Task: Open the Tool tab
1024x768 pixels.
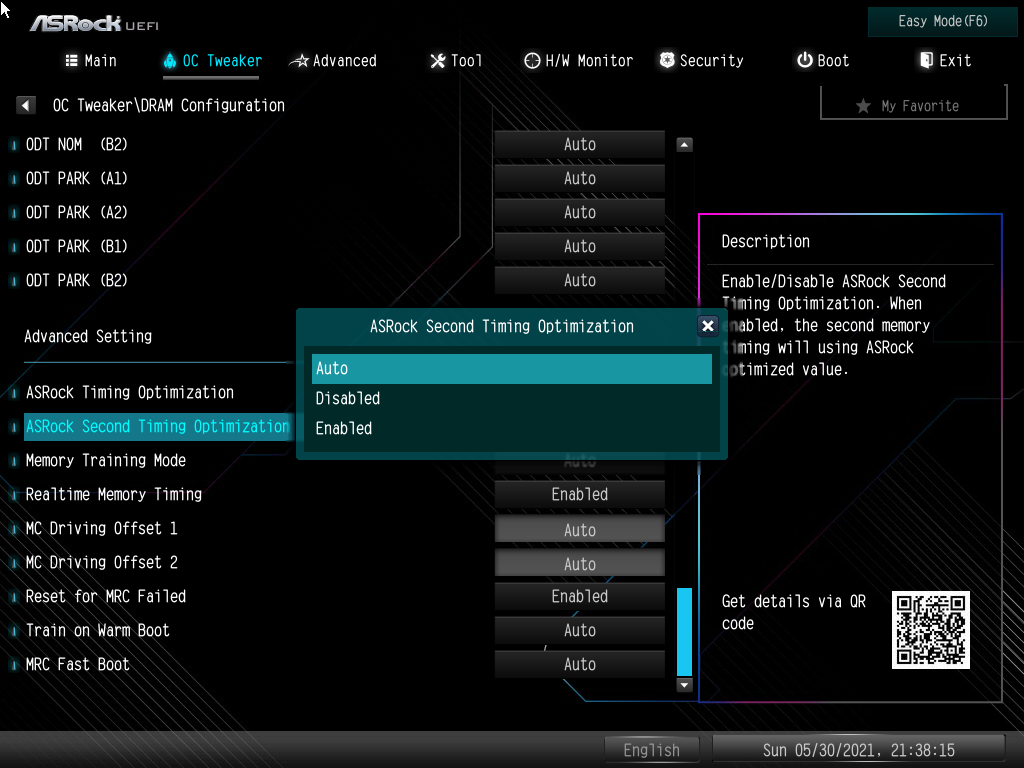Action: click(456, 61)
